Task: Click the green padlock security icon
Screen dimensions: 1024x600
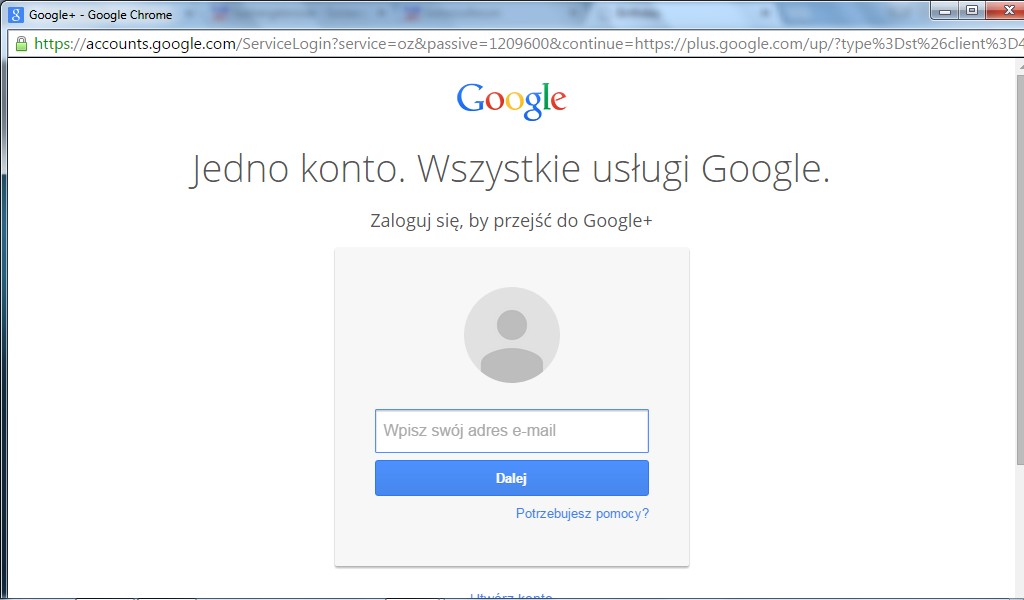Action: (20, 44)
